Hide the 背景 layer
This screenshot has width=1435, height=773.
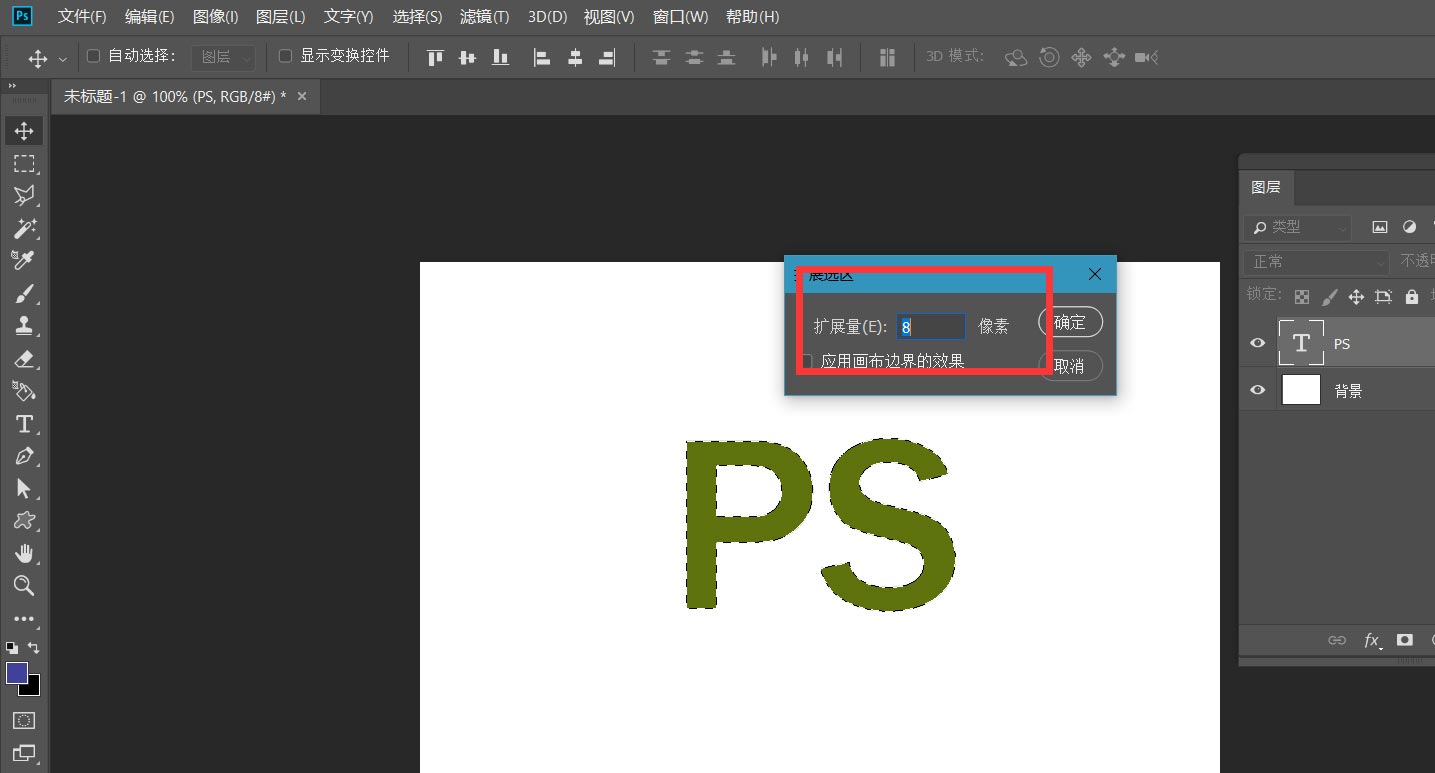pos(1258,390)
